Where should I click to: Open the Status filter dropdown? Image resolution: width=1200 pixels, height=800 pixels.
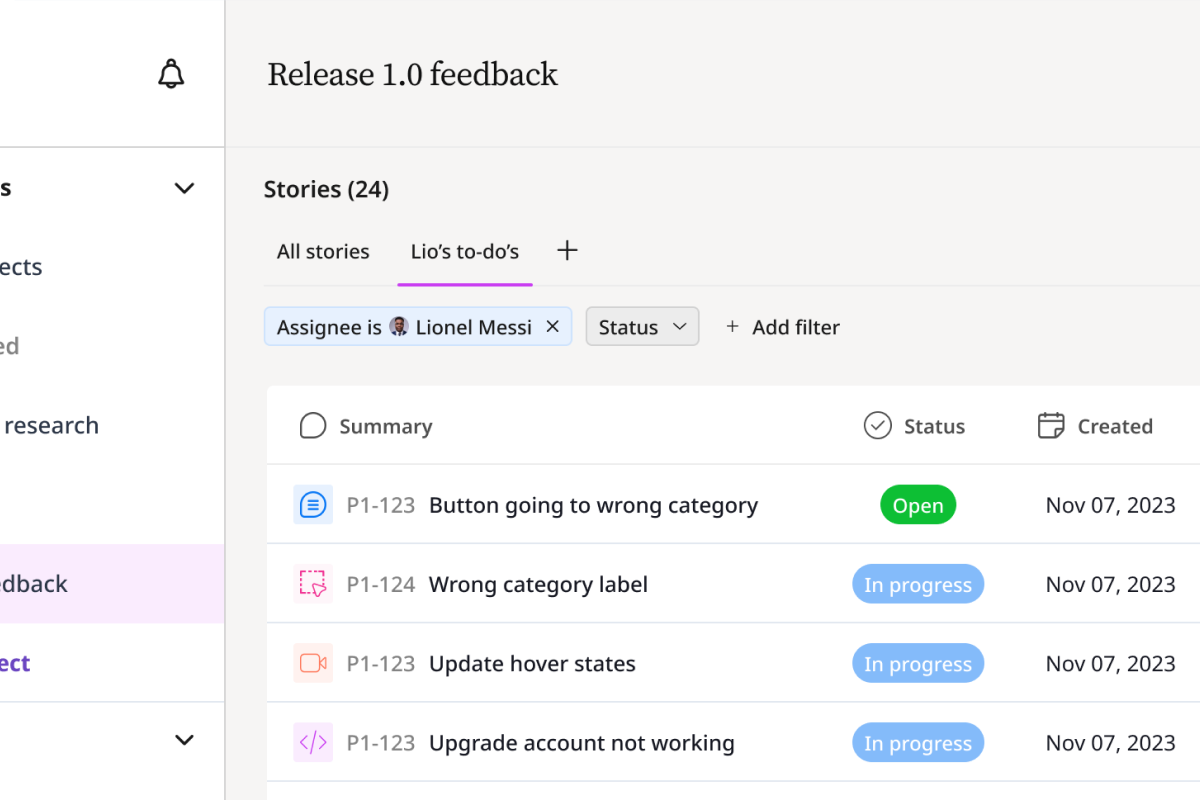click(x=641, y=326)
